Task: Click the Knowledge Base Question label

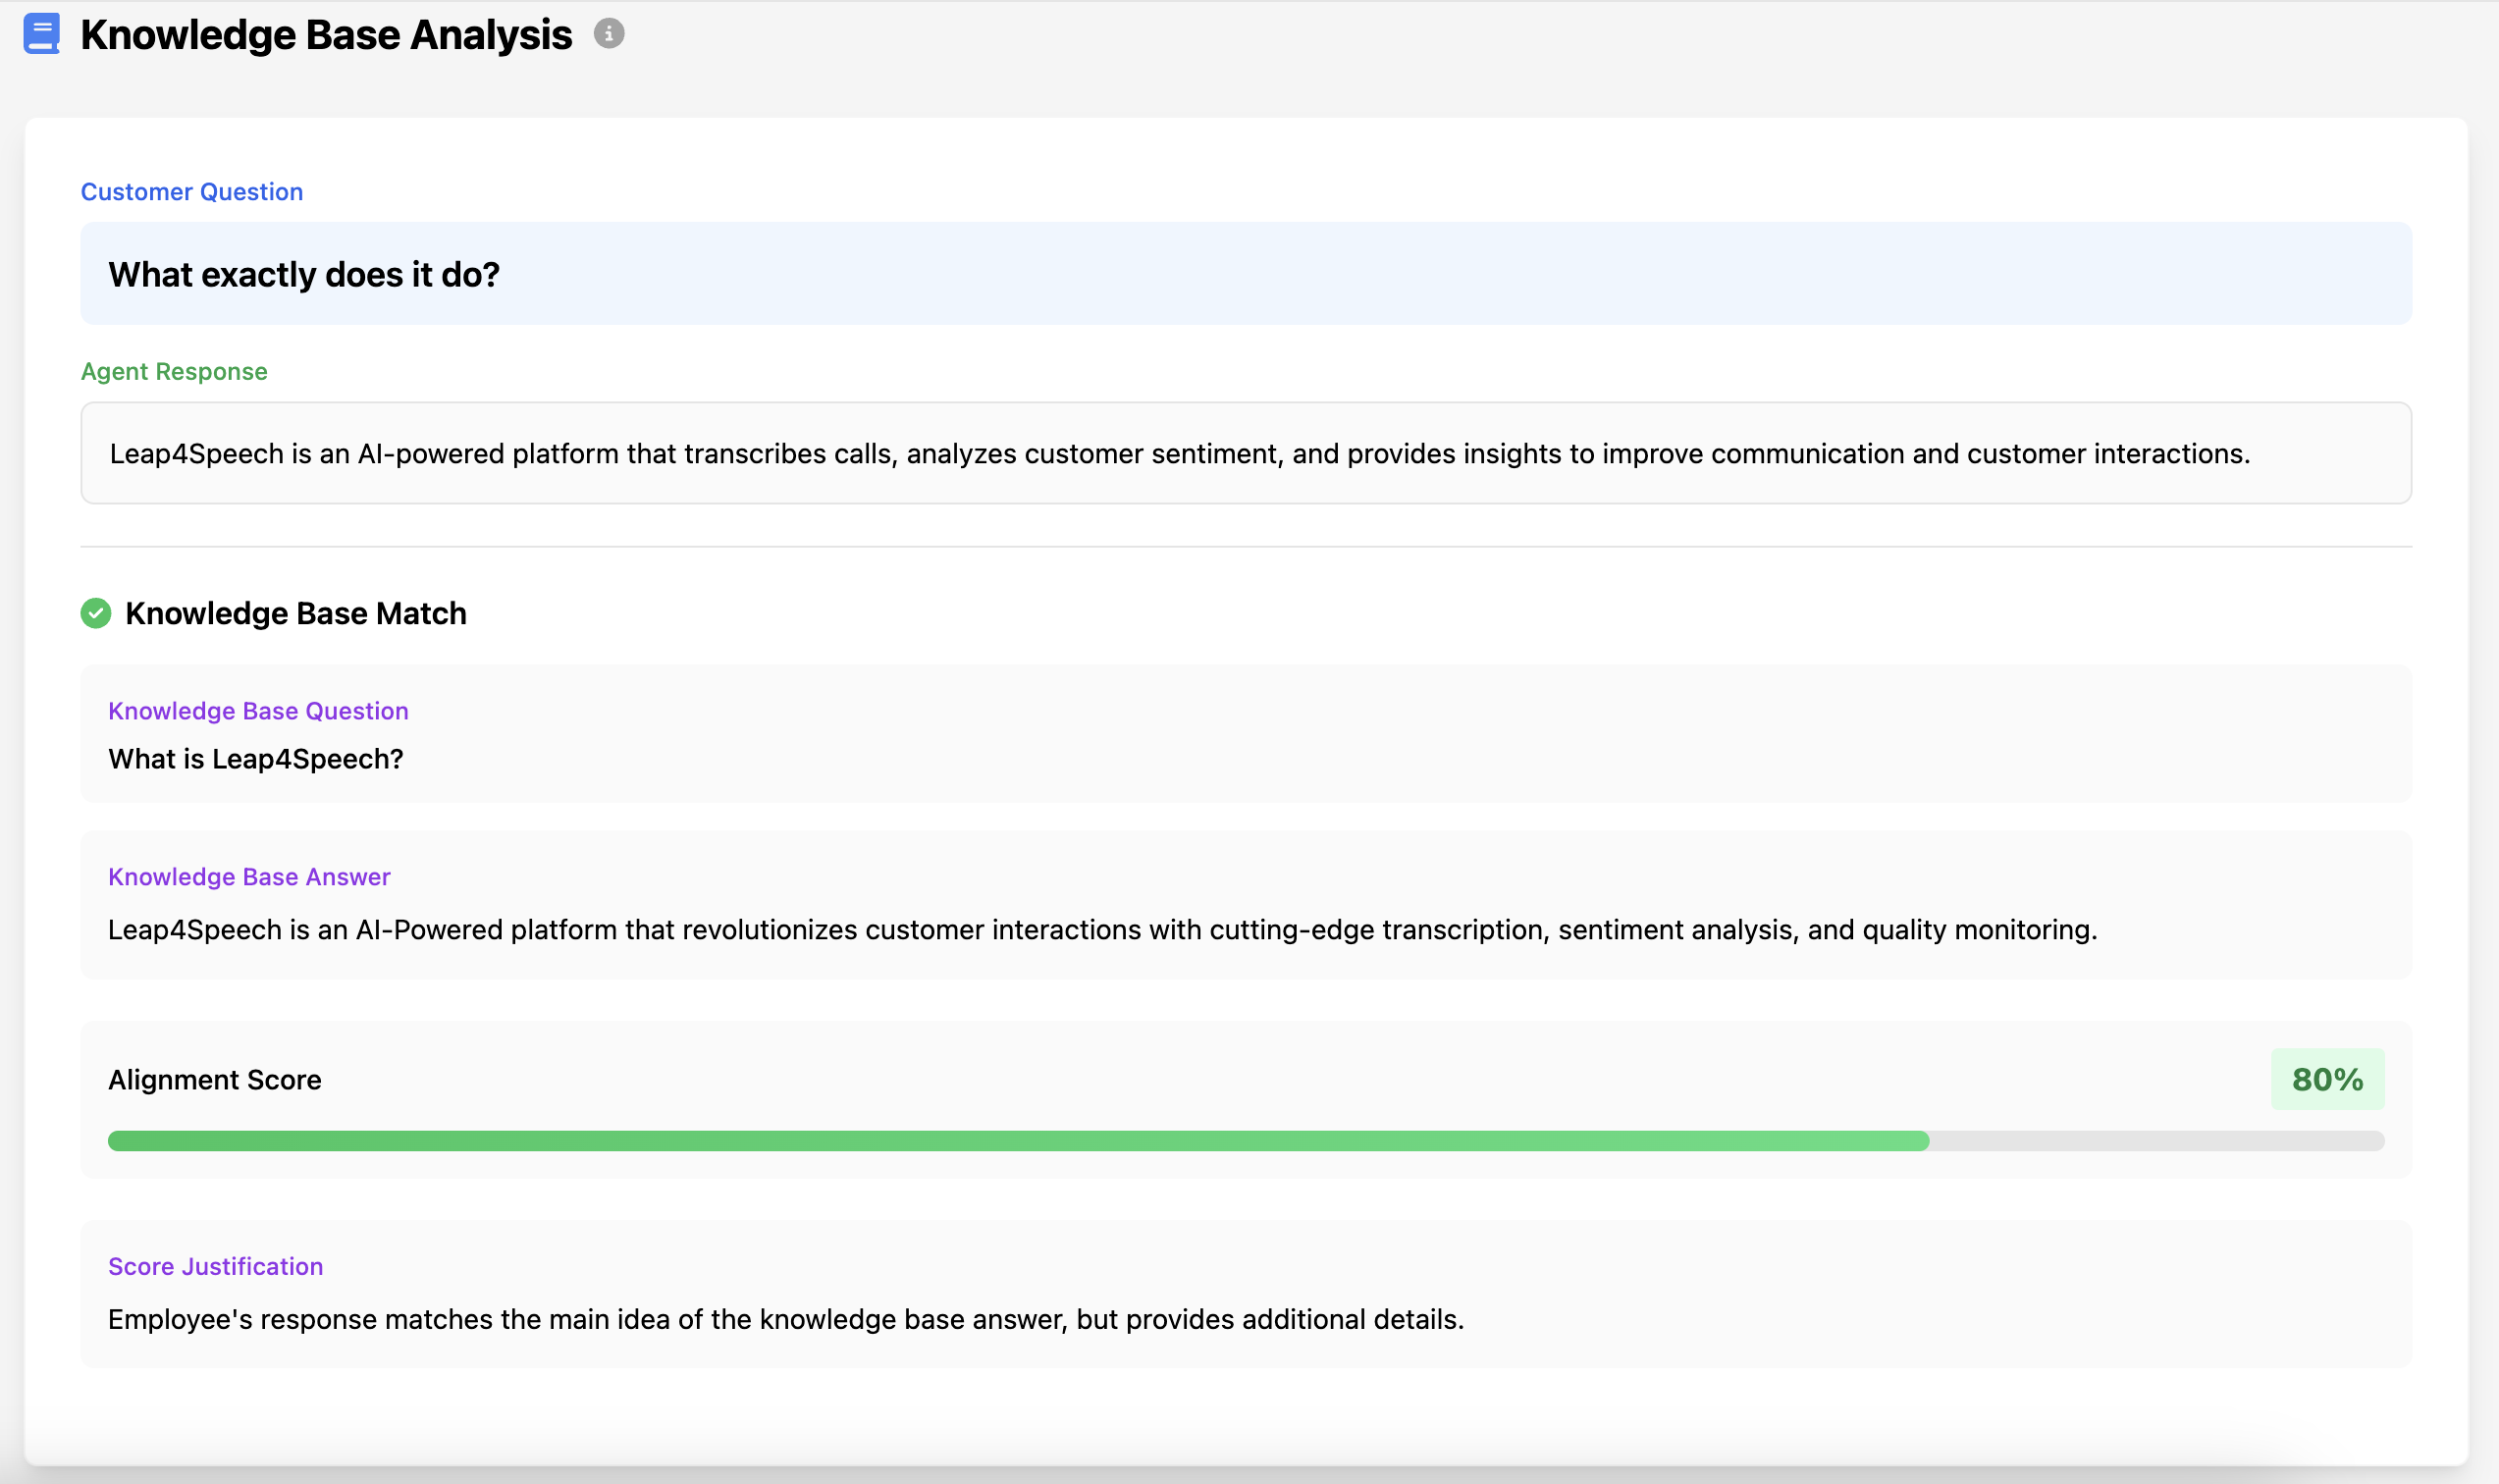Action: 258,711
